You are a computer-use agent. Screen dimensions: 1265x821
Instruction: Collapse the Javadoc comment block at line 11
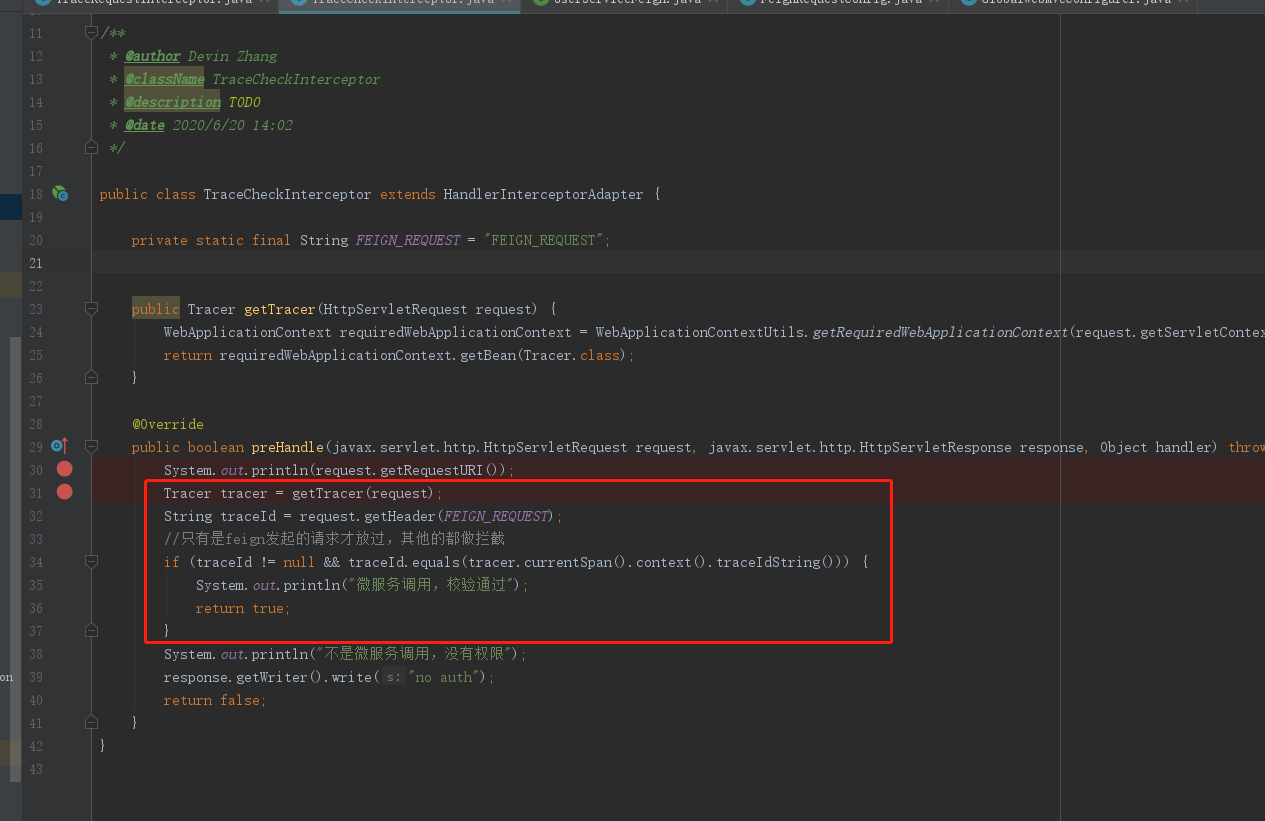tap(91, 34)
